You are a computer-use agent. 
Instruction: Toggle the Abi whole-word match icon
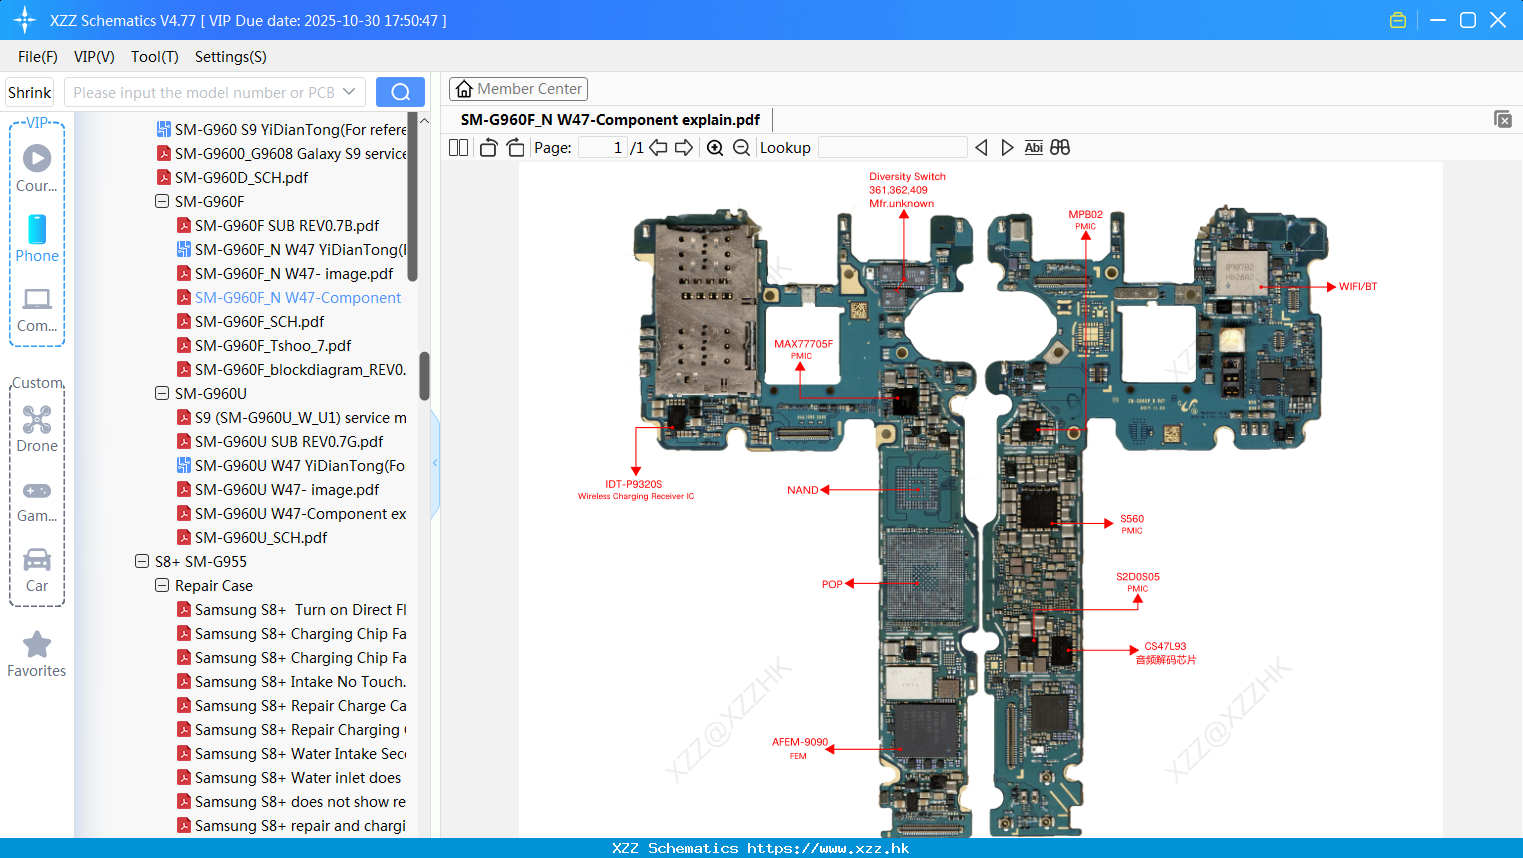pos(1034,147)
